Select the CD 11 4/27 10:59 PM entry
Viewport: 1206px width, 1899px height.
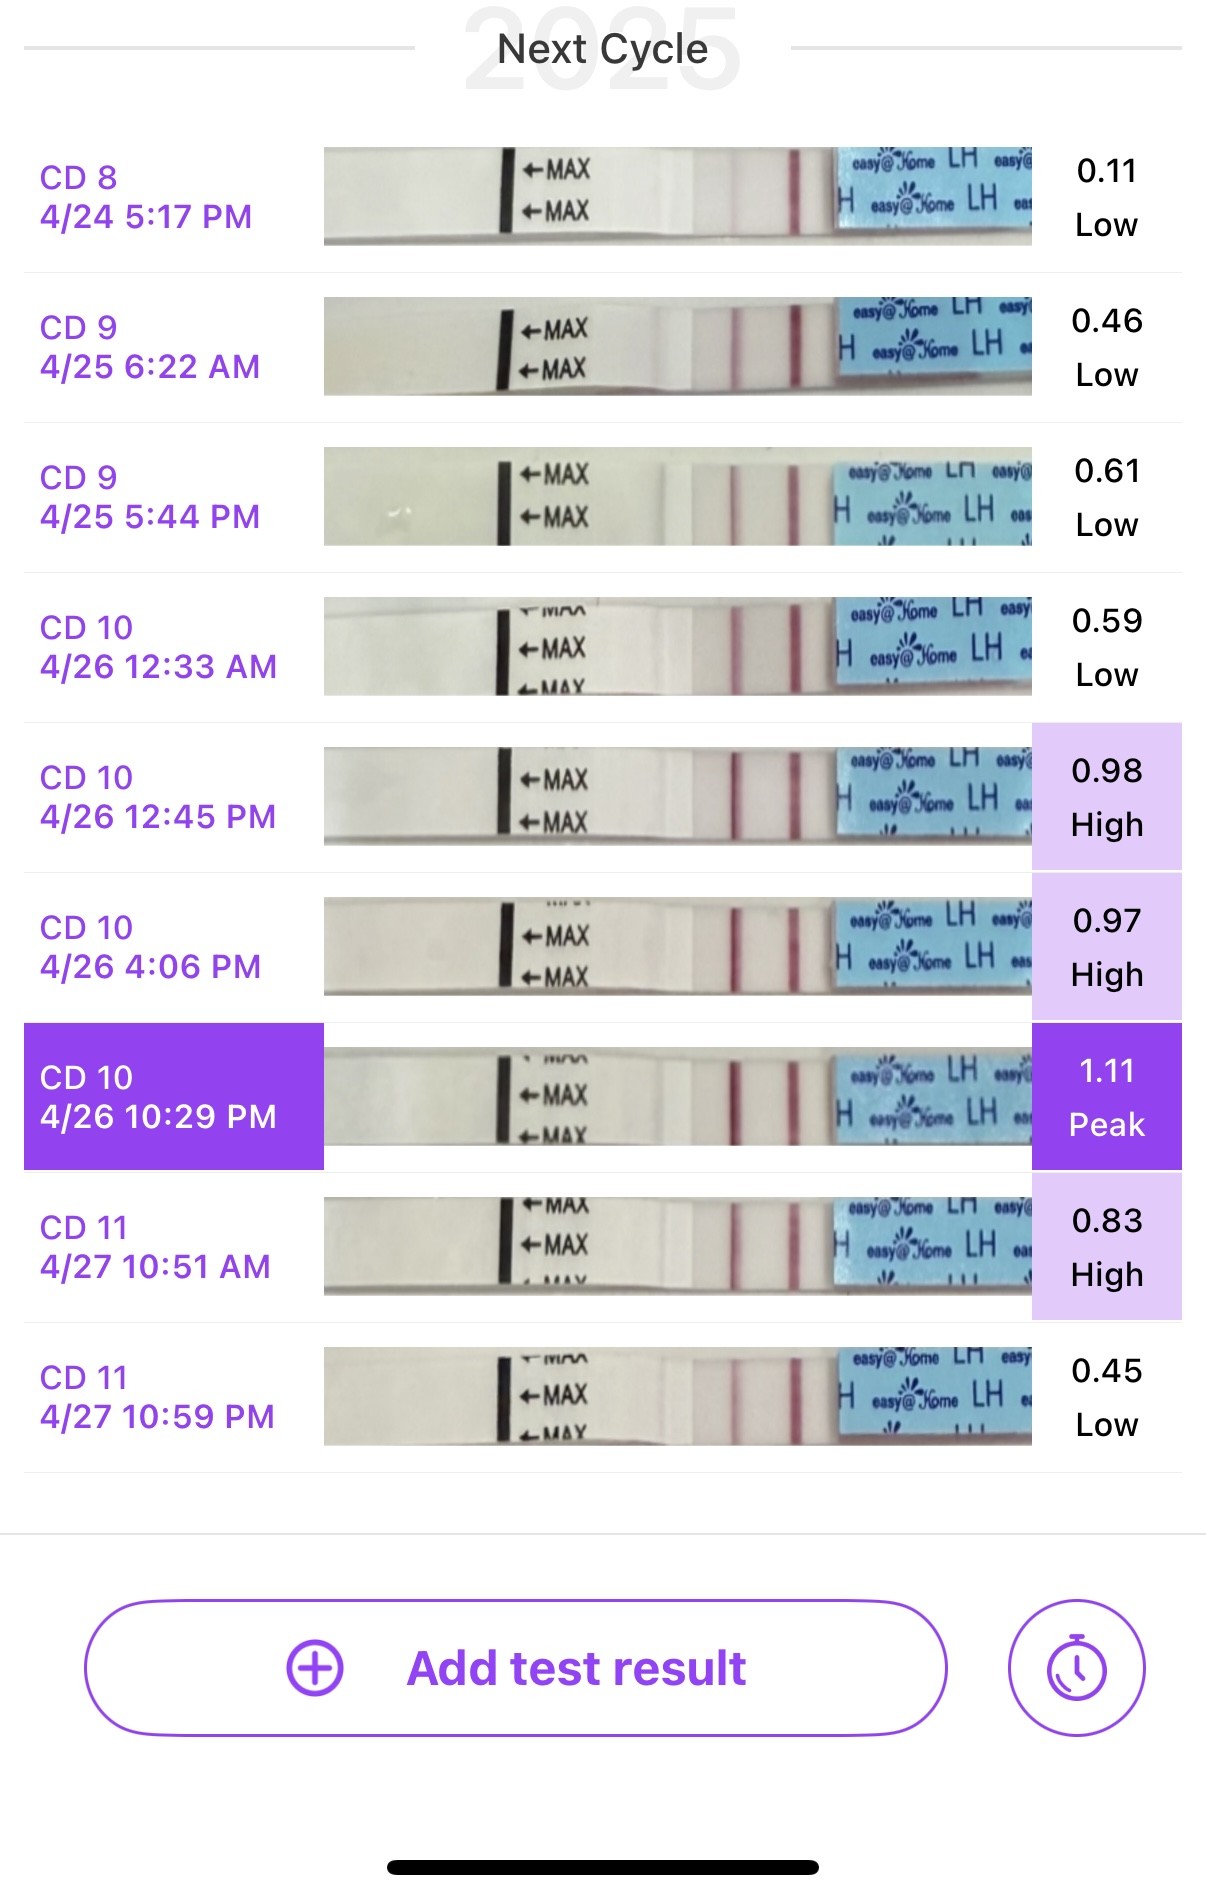click(x=157, y=1397)
